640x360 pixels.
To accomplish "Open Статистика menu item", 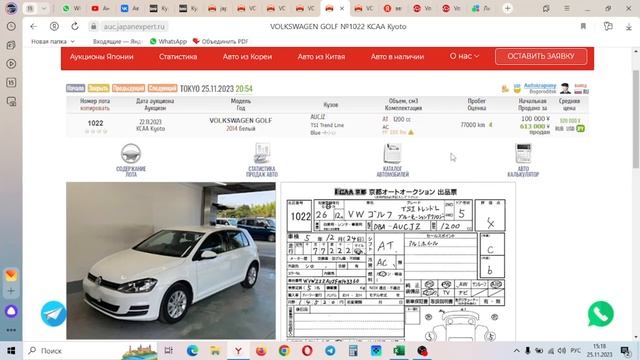I will point(178,57).
